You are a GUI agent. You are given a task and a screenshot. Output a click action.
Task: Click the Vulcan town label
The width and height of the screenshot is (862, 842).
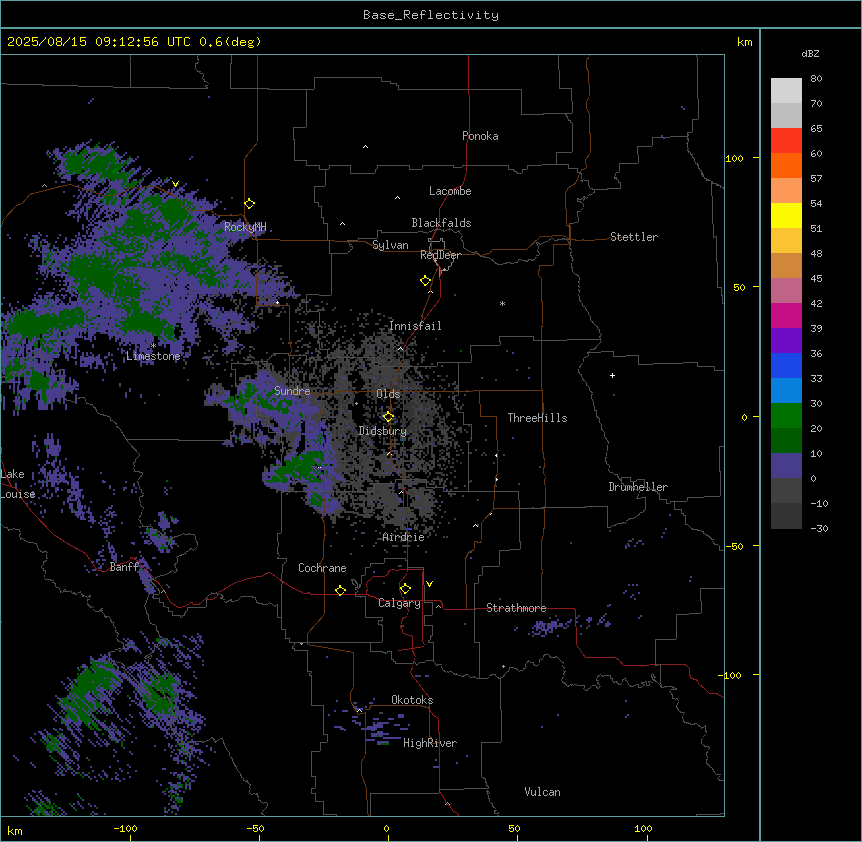tap(543, 792)
